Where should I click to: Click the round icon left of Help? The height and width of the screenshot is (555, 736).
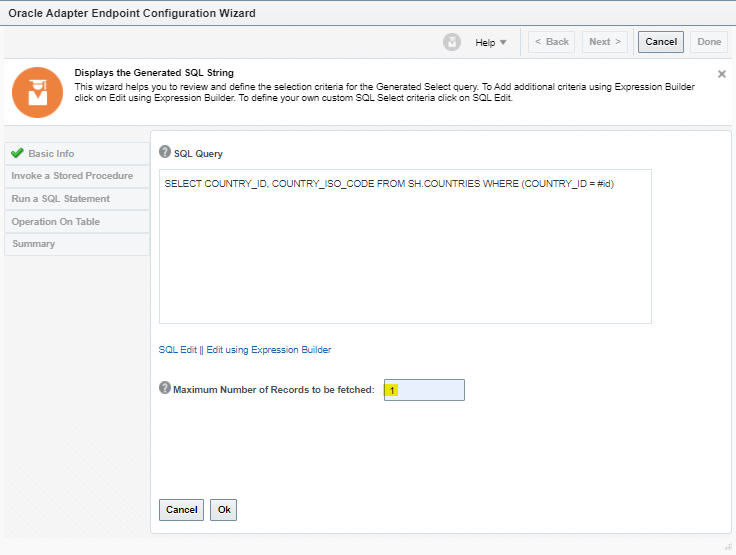[x=452, y=42]
